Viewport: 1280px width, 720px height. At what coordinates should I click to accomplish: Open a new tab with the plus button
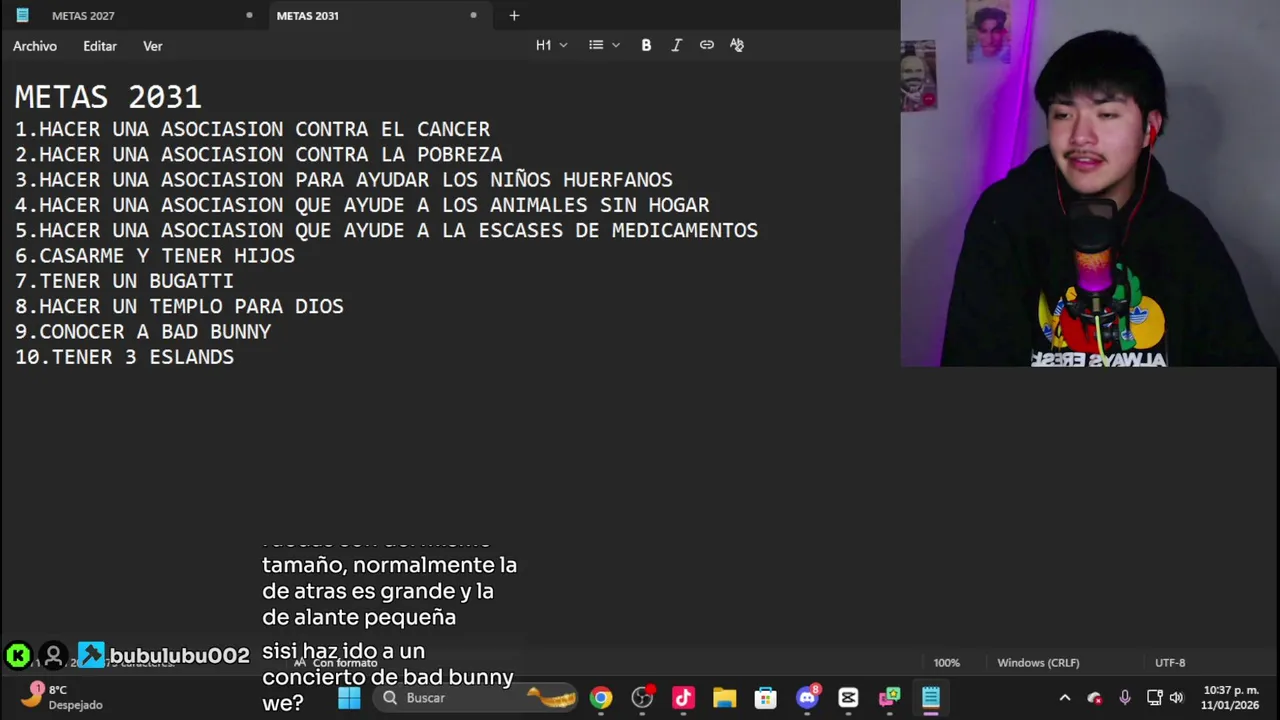tap(514, 15)
